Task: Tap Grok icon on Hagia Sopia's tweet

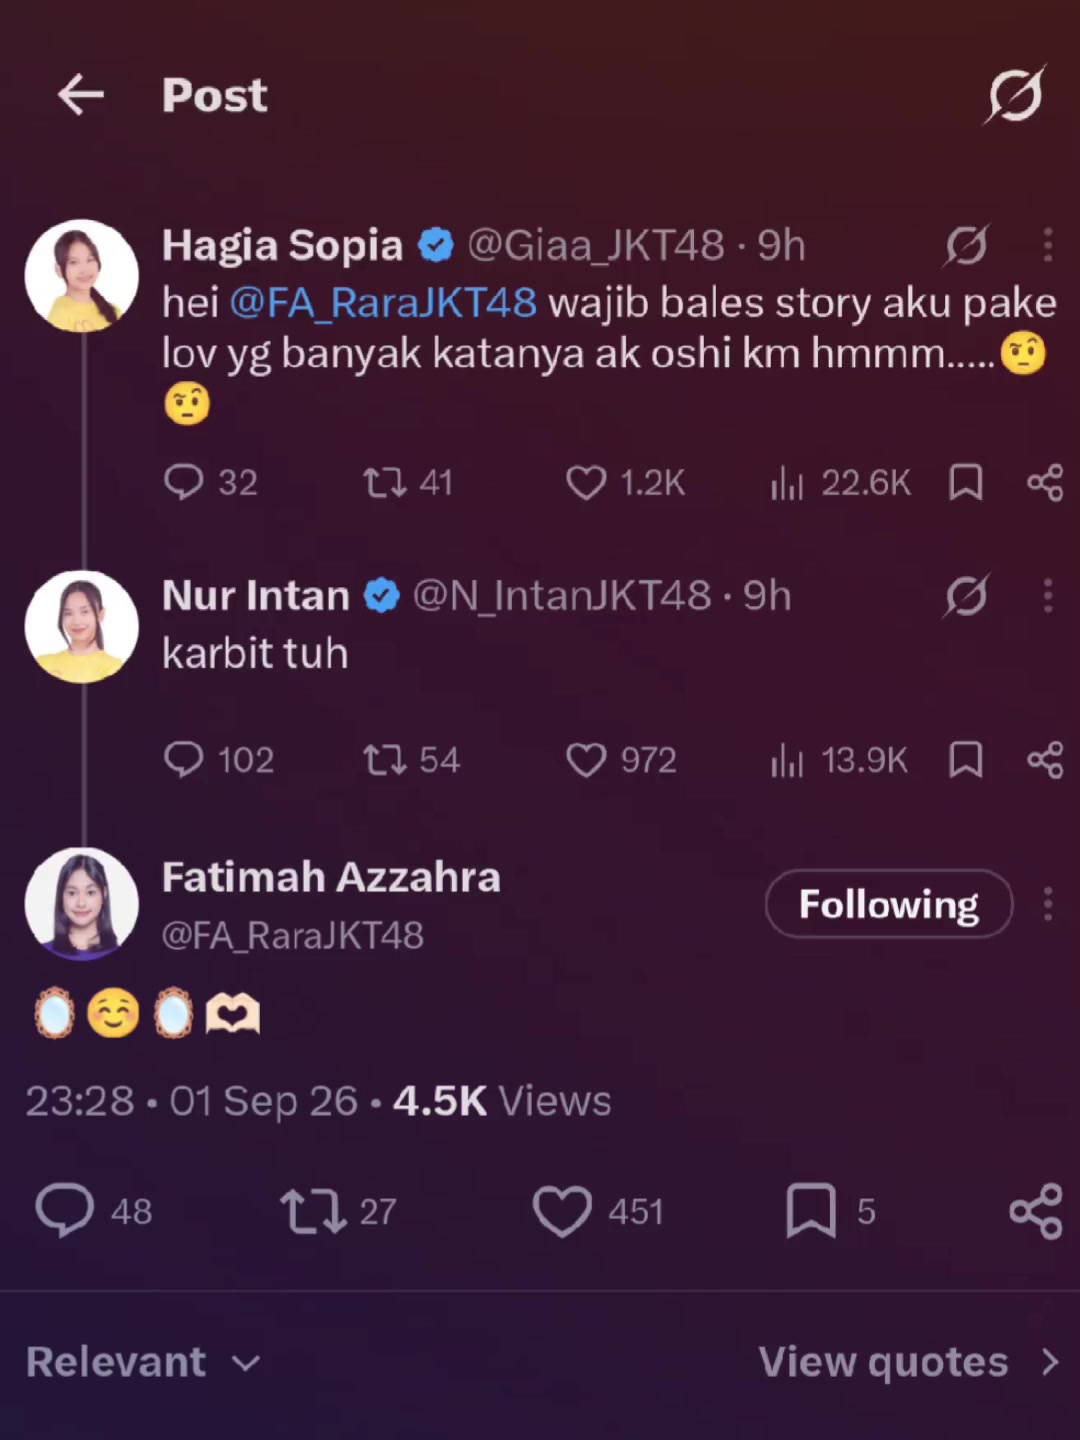Action: click(966, 245)
